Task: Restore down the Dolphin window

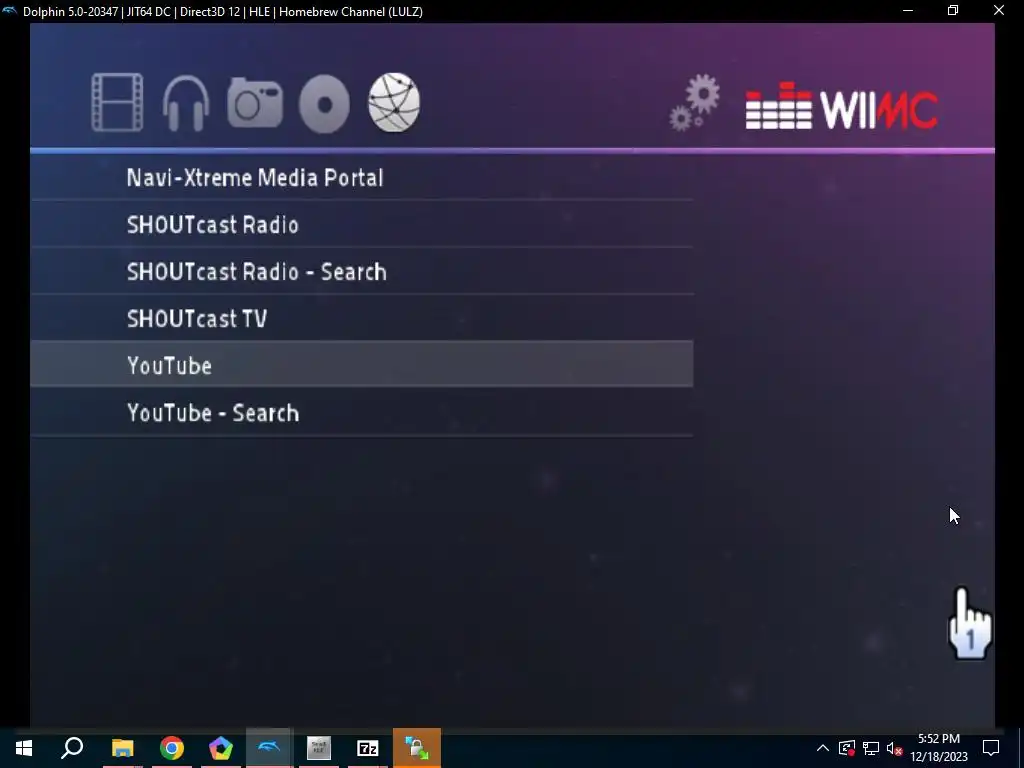Action: [953, 10]
